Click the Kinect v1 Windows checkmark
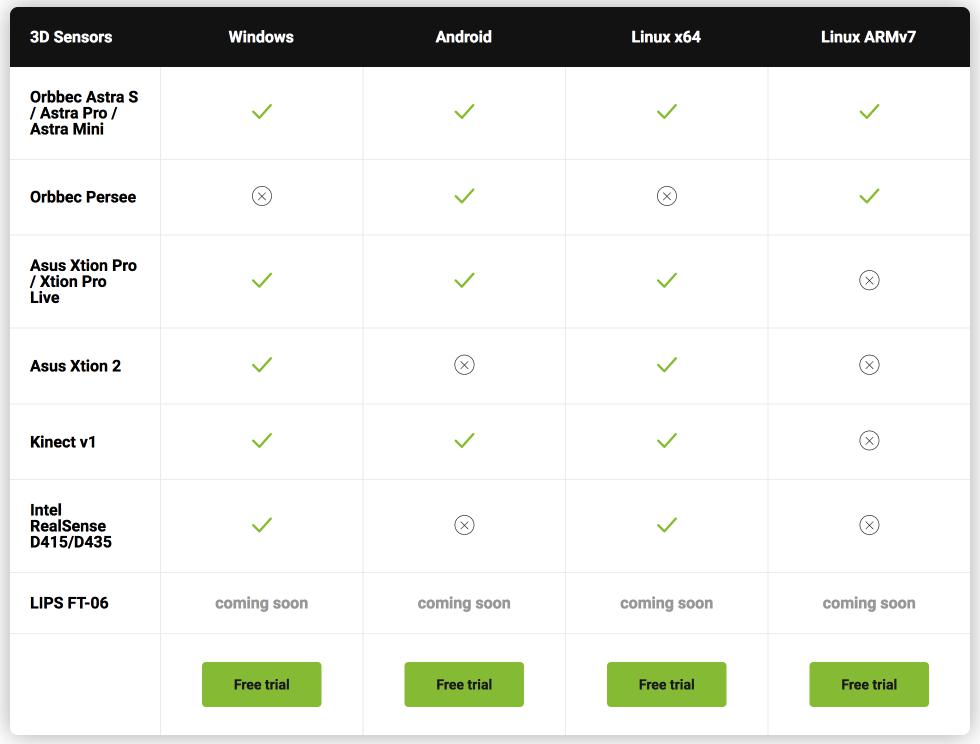 point(262,441)
